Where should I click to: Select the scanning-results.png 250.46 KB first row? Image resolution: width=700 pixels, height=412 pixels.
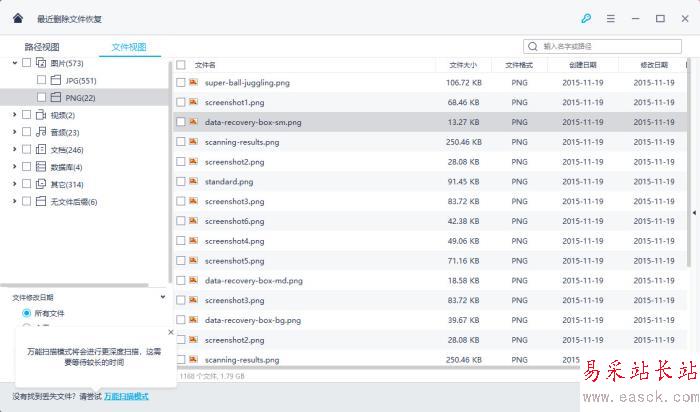pyautogui.click(x=429, y=142)
